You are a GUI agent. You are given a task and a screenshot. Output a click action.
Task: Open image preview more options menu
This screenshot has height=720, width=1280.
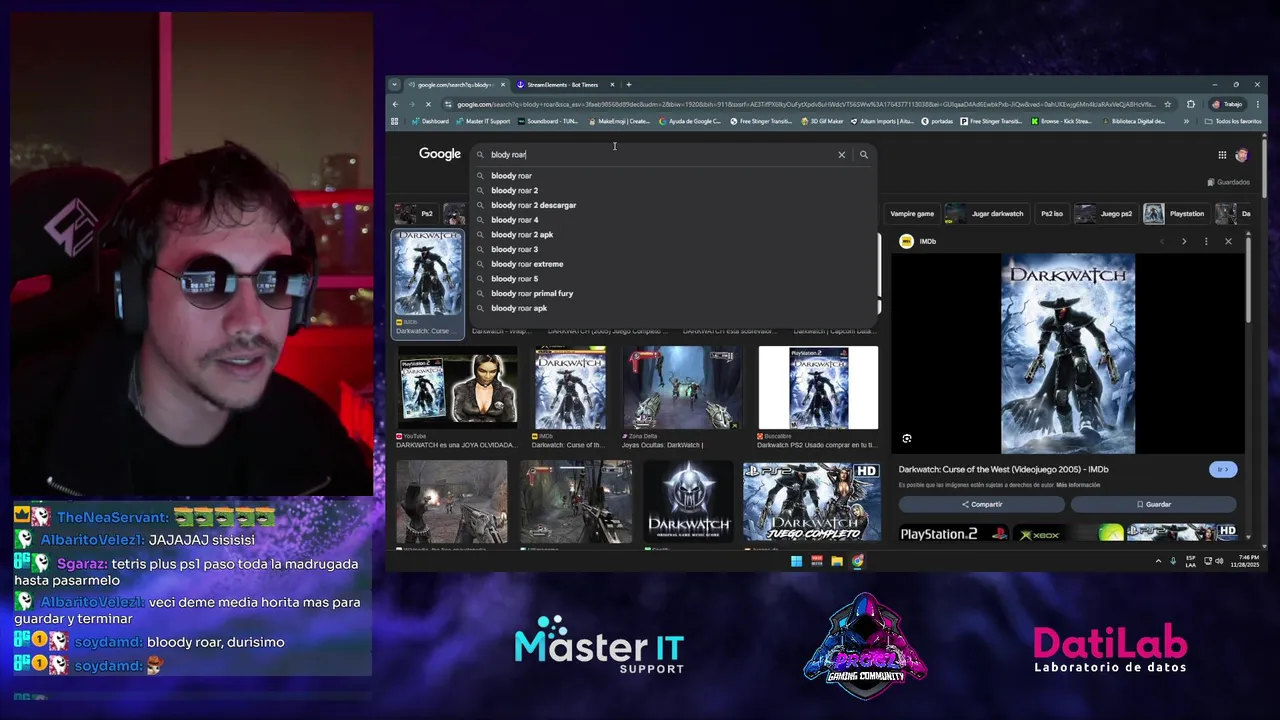[x=1206, y=241]
